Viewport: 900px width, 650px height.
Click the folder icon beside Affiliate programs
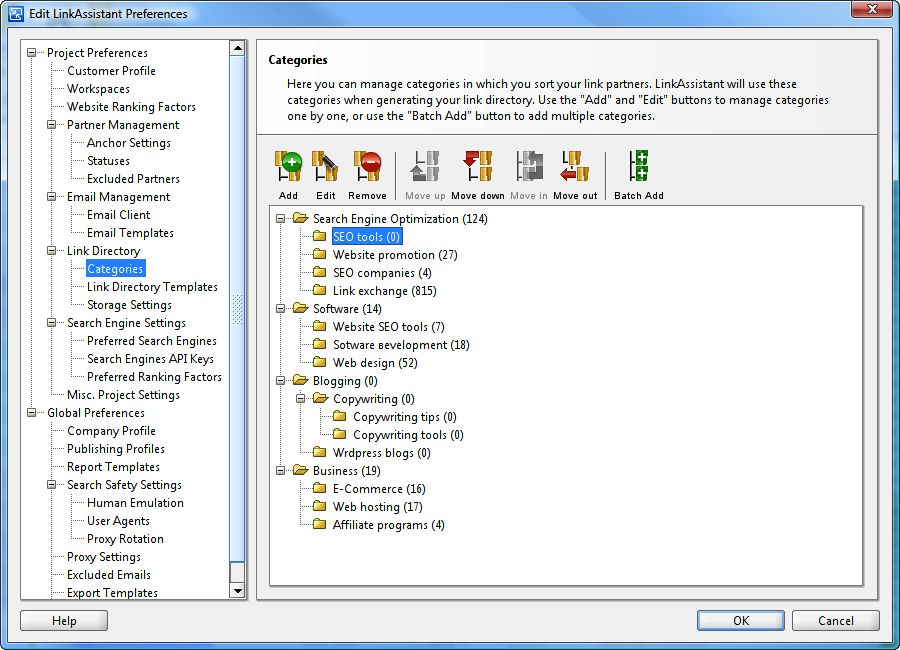coord(320,524)
